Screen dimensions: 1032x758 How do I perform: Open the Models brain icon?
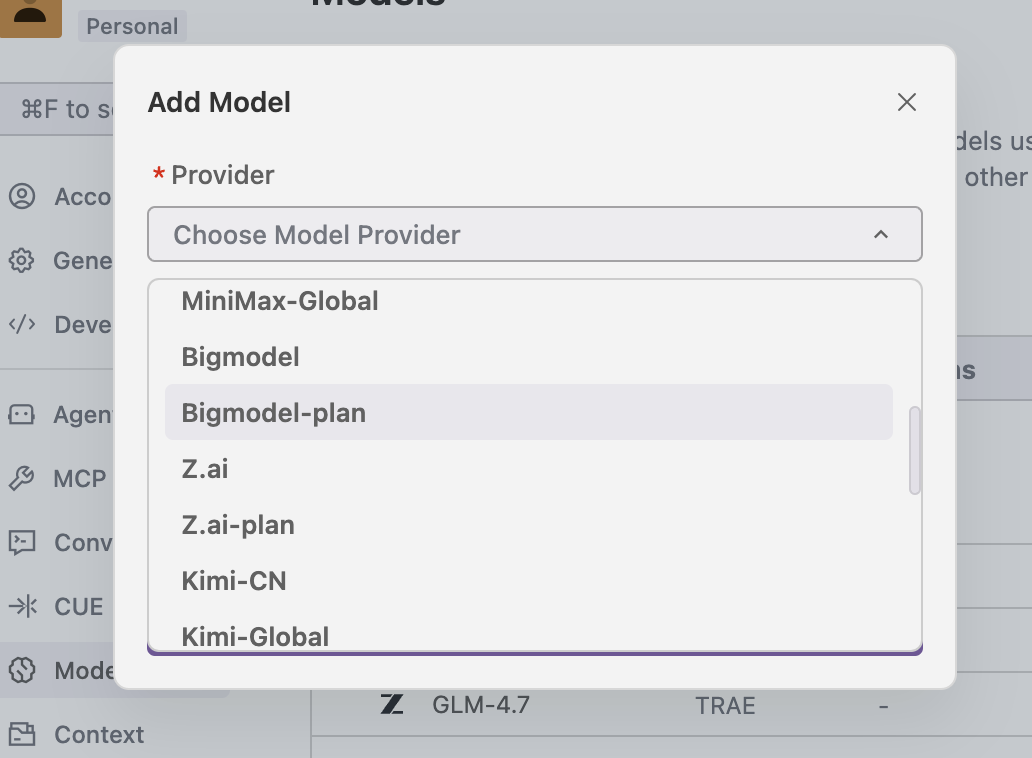[x=22, y=670]
